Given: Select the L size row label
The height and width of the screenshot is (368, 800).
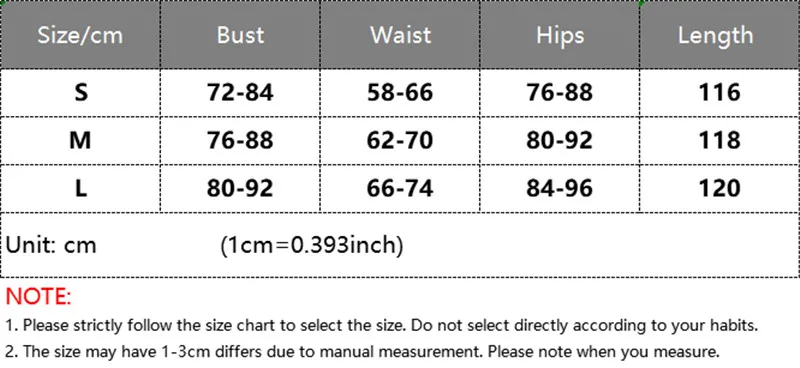Looking at the screenshot, I should tap(81, 188).
